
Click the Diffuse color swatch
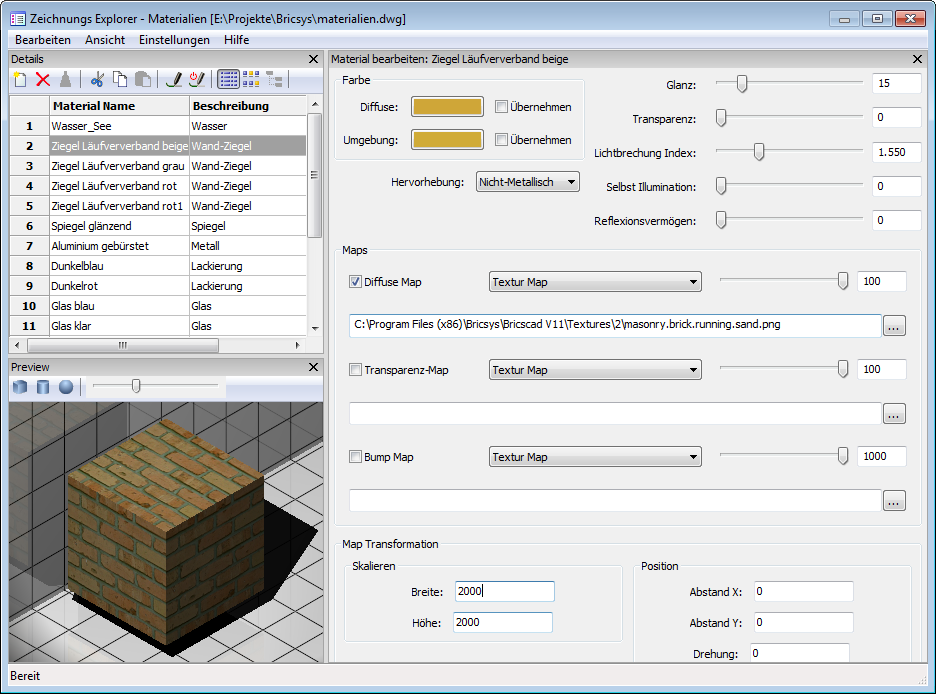[447, 107]
